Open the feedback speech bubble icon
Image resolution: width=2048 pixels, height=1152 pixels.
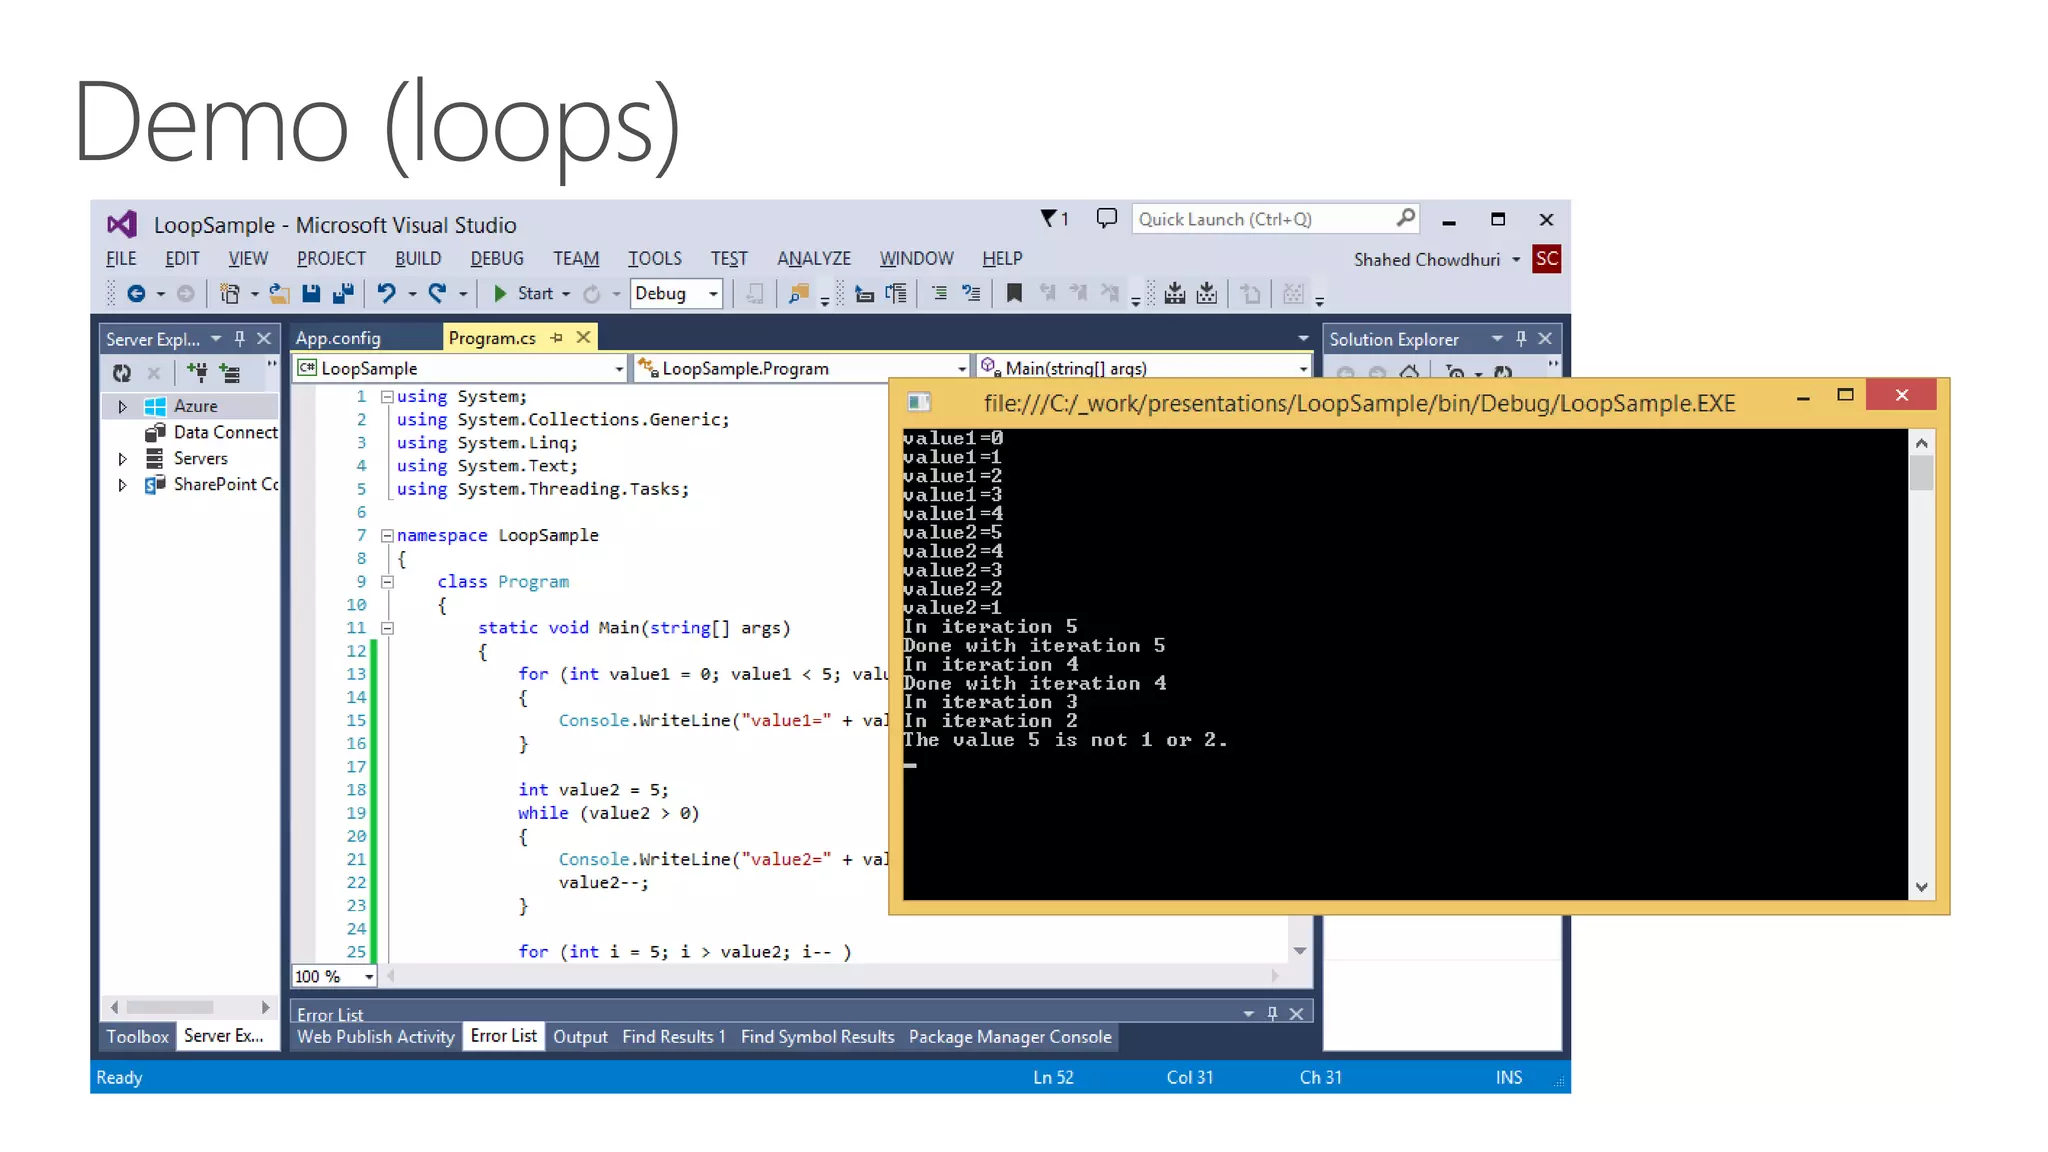(1106, 218)
